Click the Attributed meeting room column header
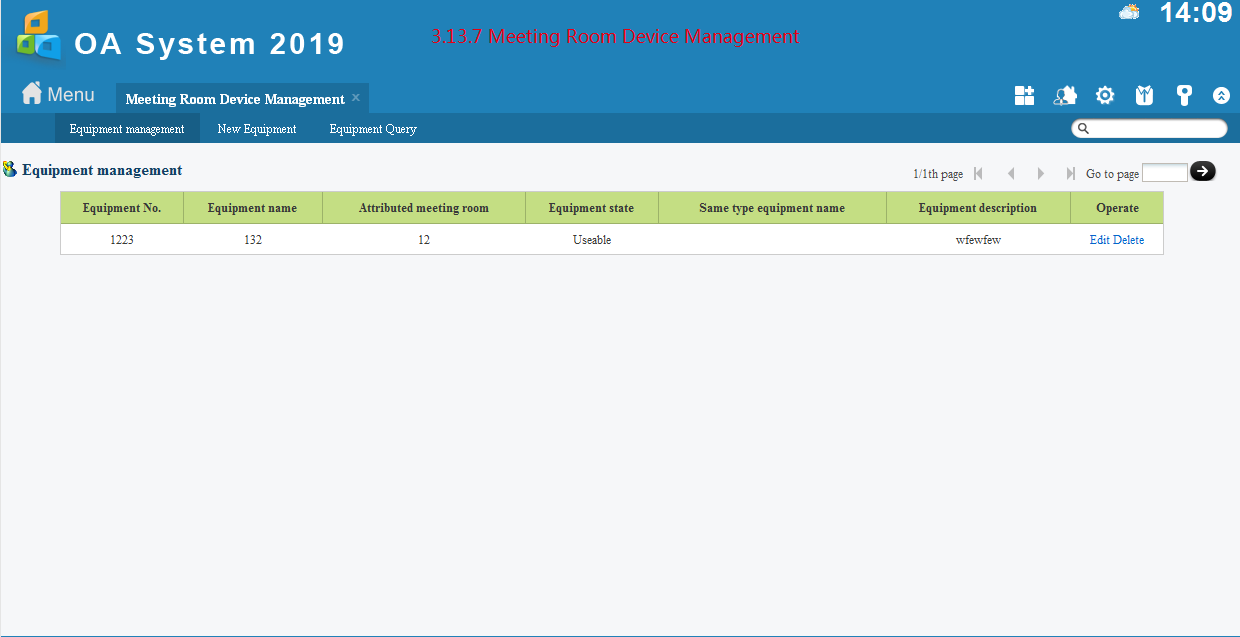 424,208
